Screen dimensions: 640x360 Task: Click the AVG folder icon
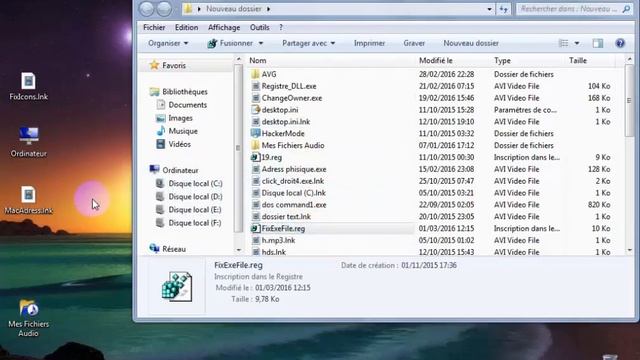(256, 74)
